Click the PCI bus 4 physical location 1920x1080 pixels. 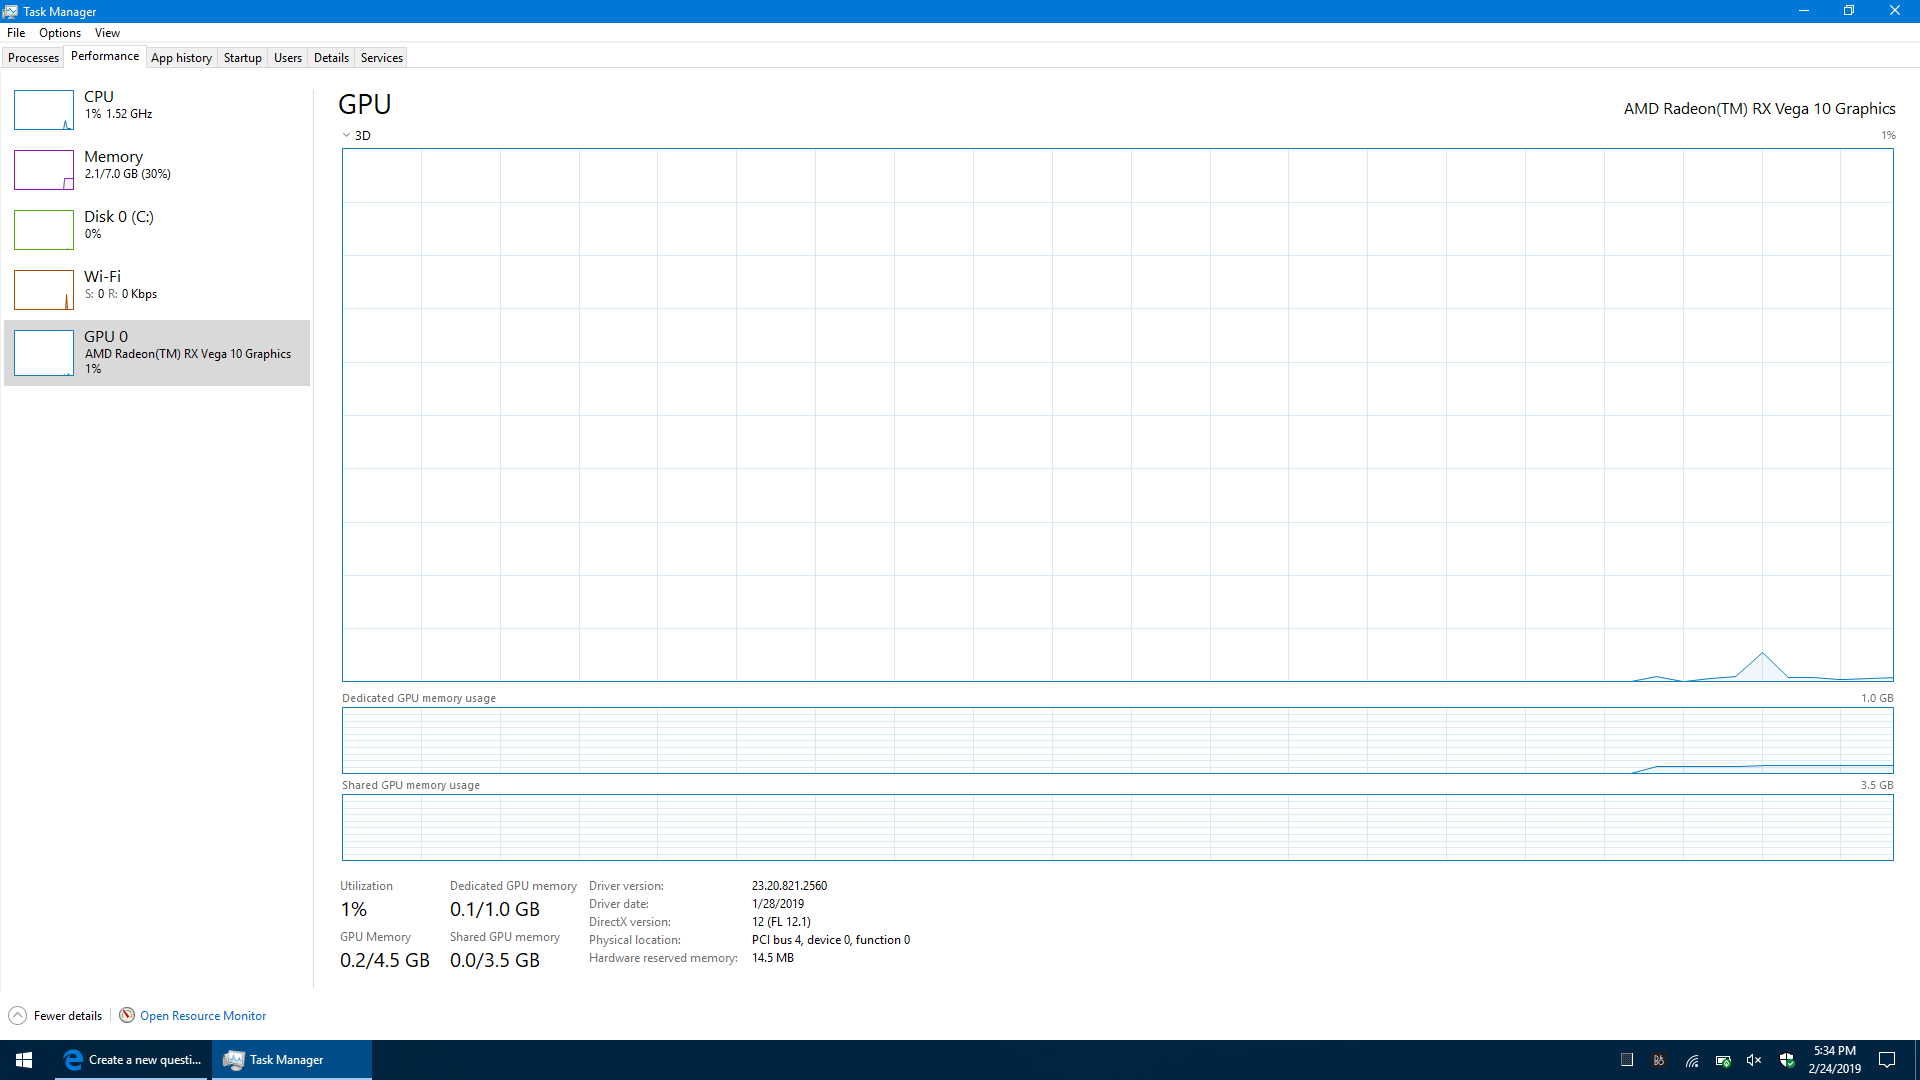tap(831, 940)
